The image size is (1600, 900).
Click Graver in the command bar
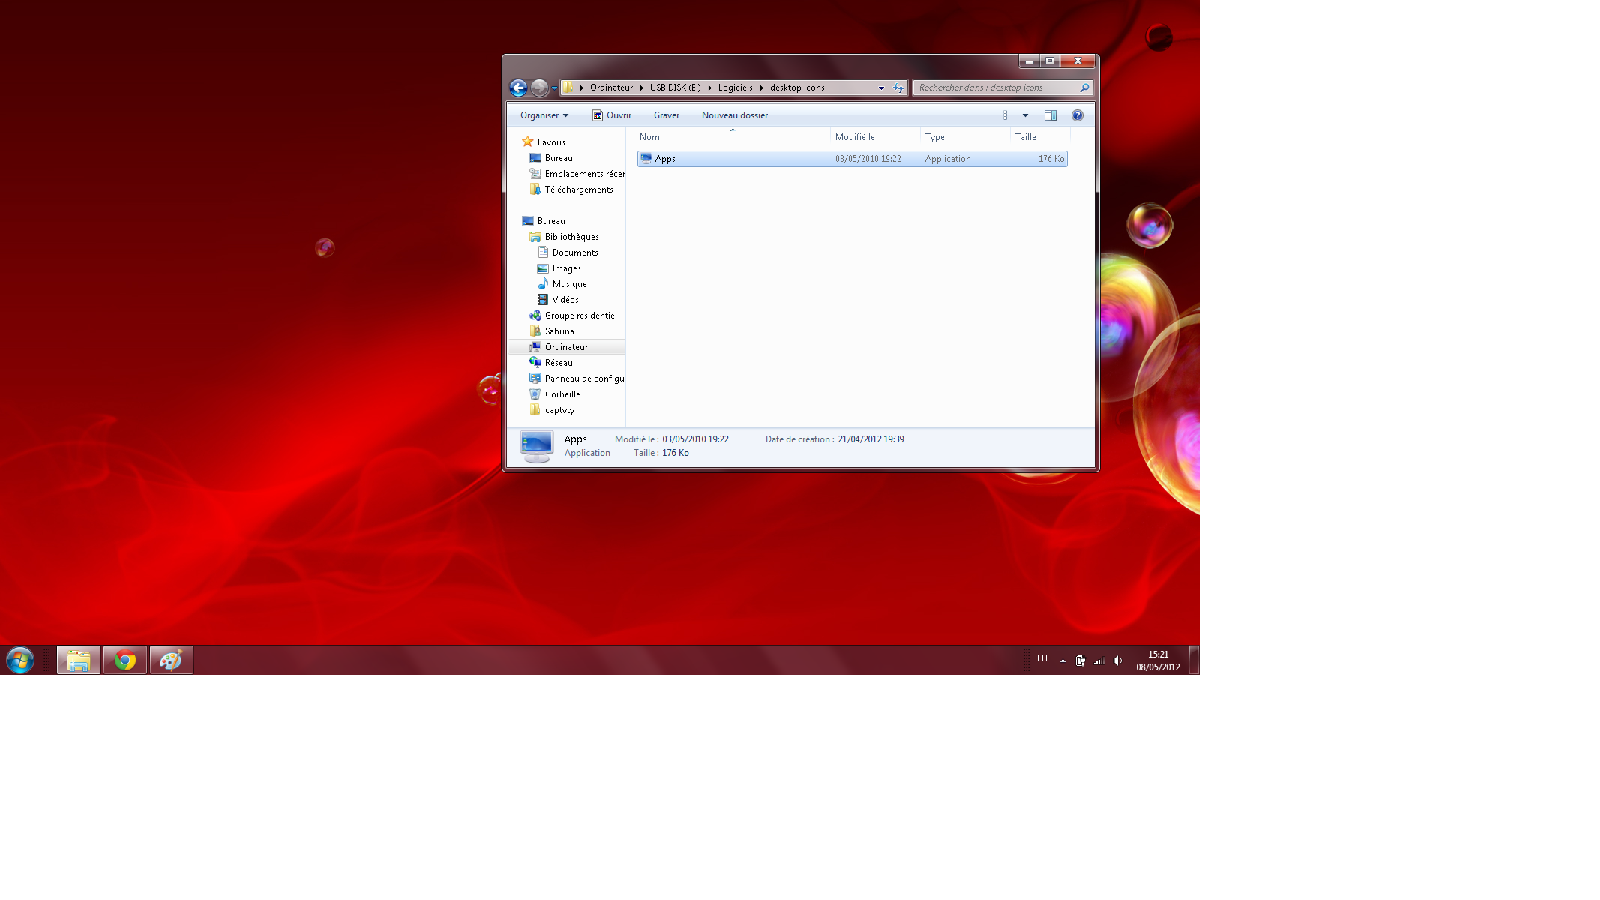[x=667, y=115]
